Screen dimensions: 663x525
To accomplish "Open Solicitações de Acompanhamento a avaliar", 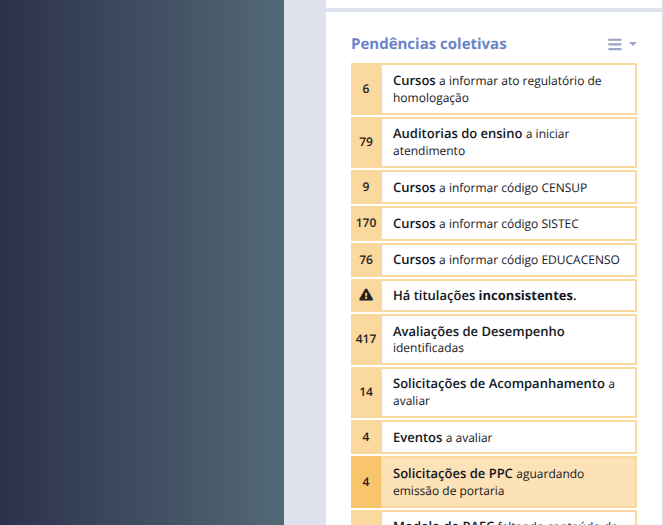I will click(494, 392).
